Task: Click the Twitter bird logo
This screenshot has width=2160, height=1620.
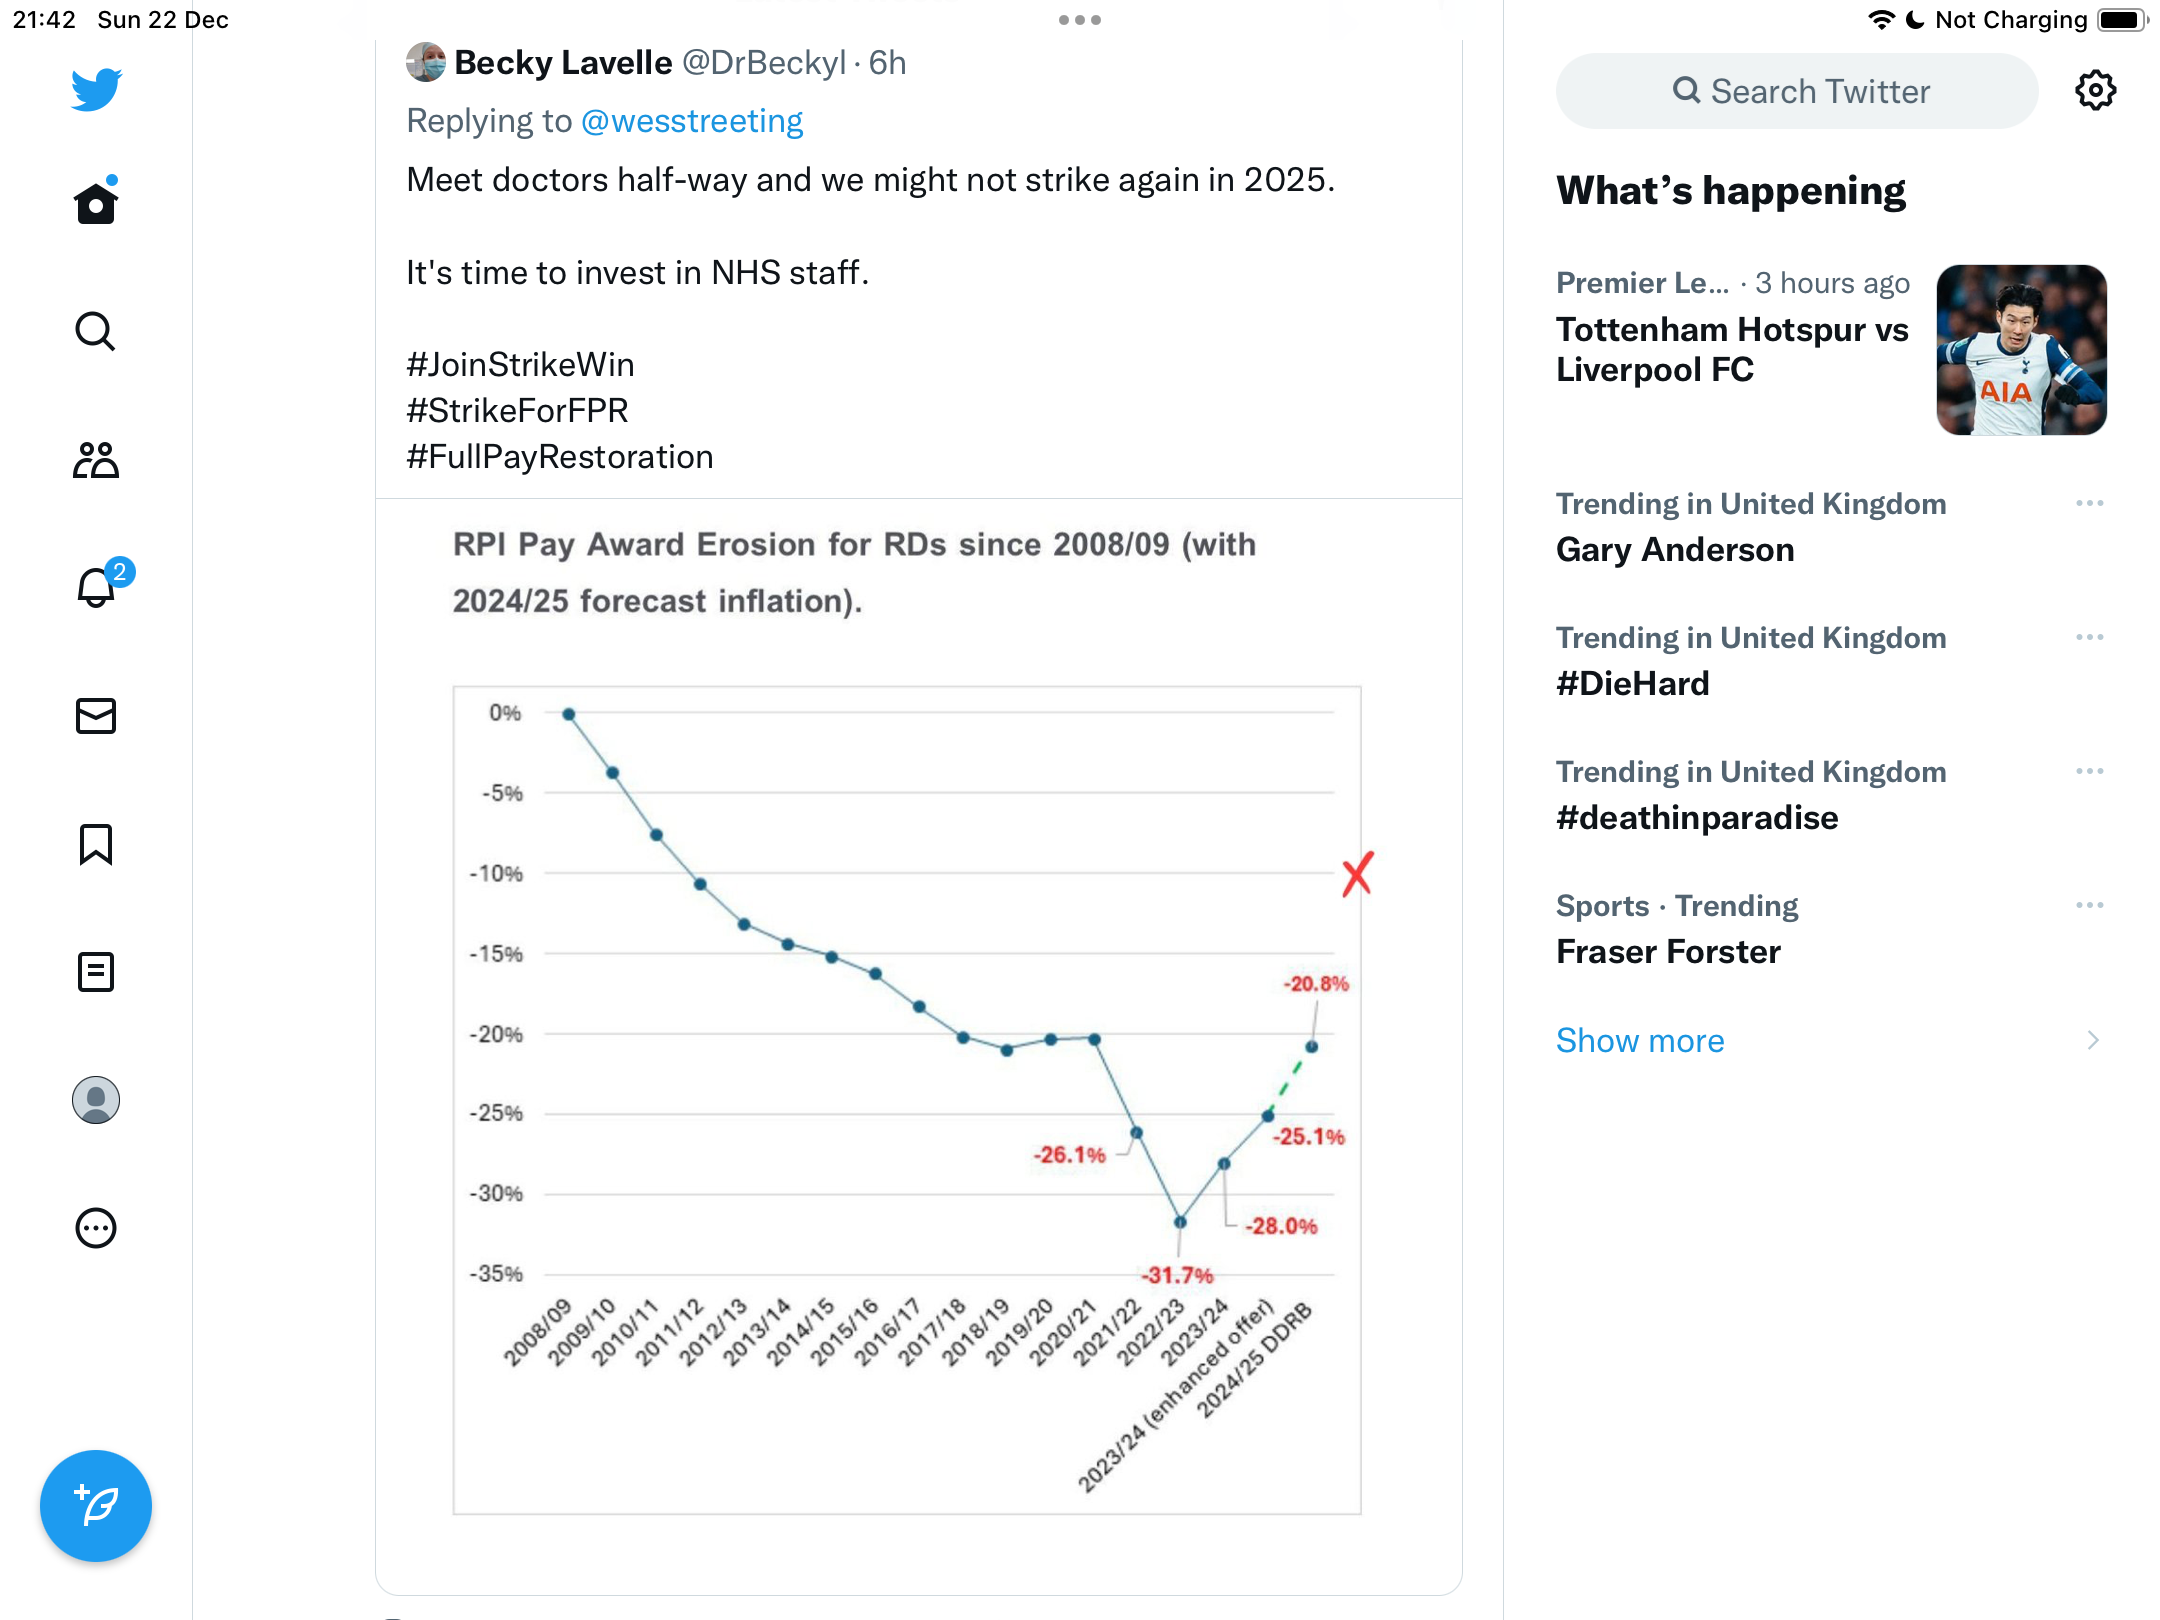Action: tap(96, 90)
